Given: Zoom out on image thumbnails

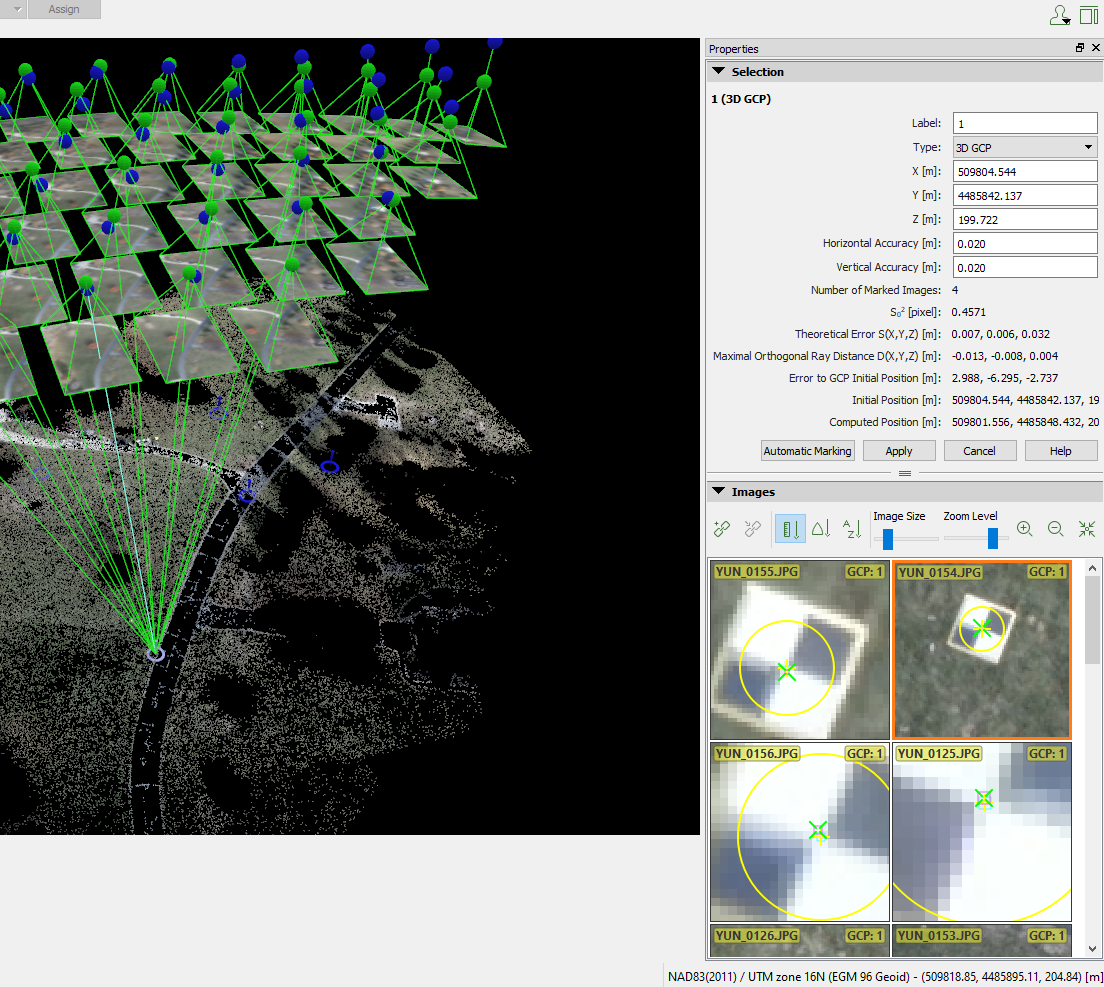Looking at the screenshot, I should [1055, 529].
